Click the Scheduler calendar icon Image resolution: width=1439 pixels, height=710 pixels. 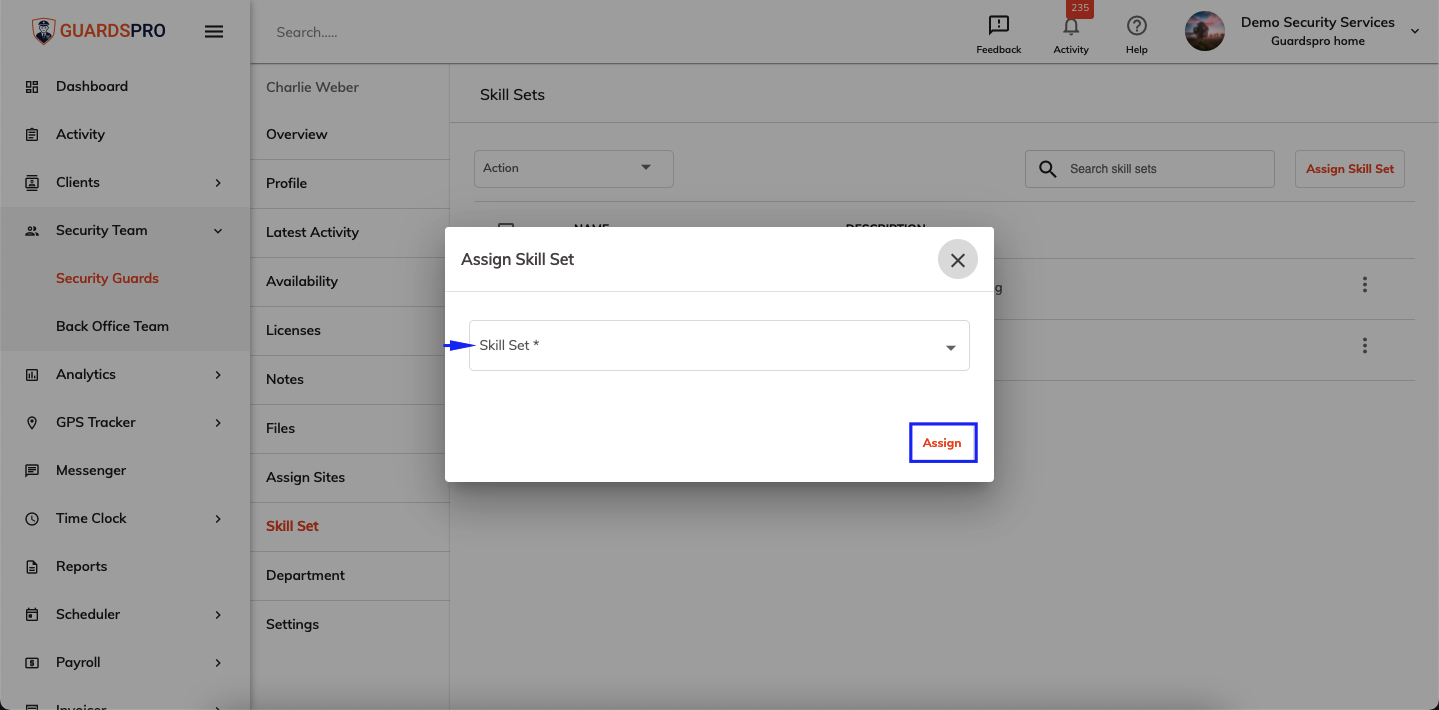32,615
